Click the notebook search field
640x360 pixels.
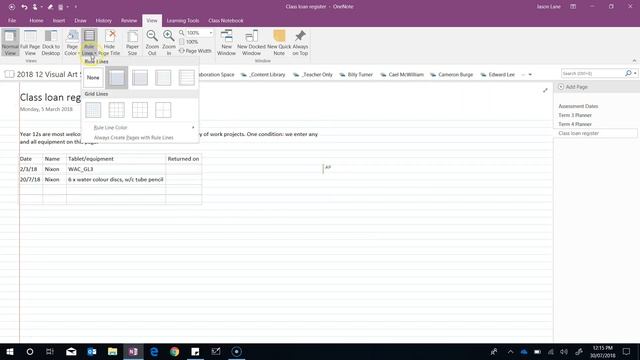[x=592, y=73]
